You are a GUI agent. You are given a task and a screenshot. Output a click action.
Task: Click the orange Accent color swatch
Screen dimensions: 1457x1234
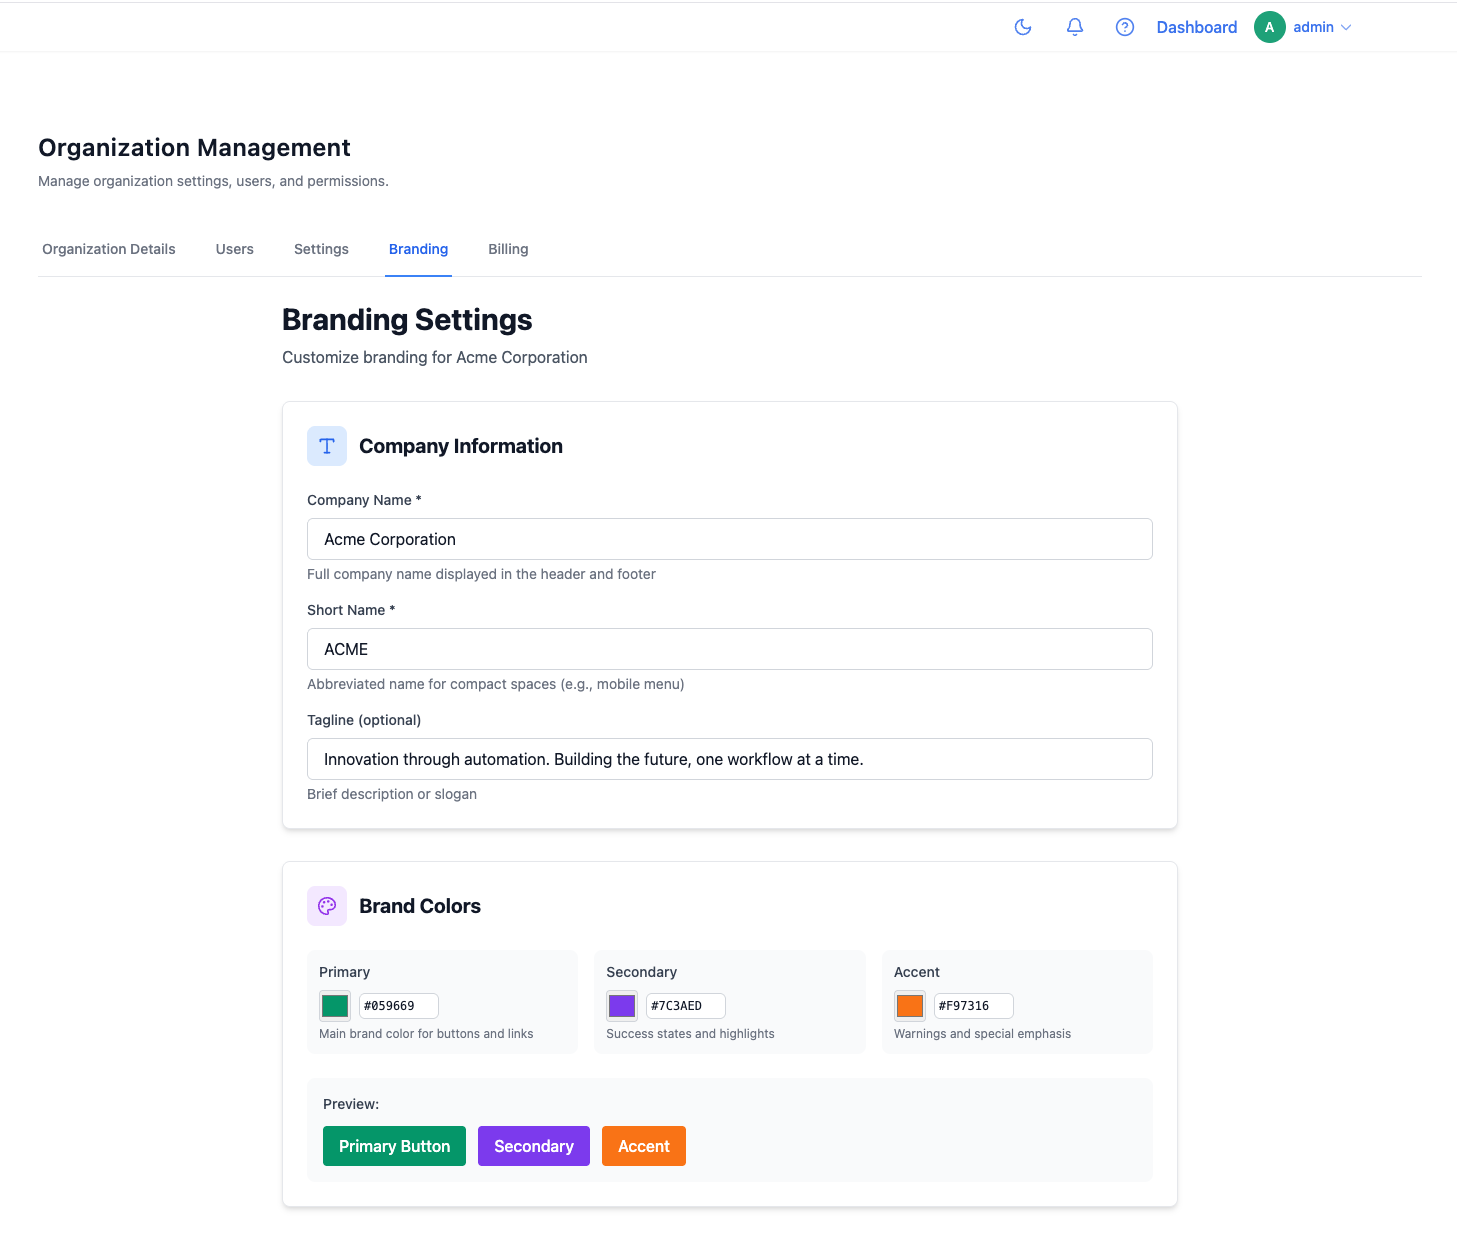click(x=910, y=1006)
